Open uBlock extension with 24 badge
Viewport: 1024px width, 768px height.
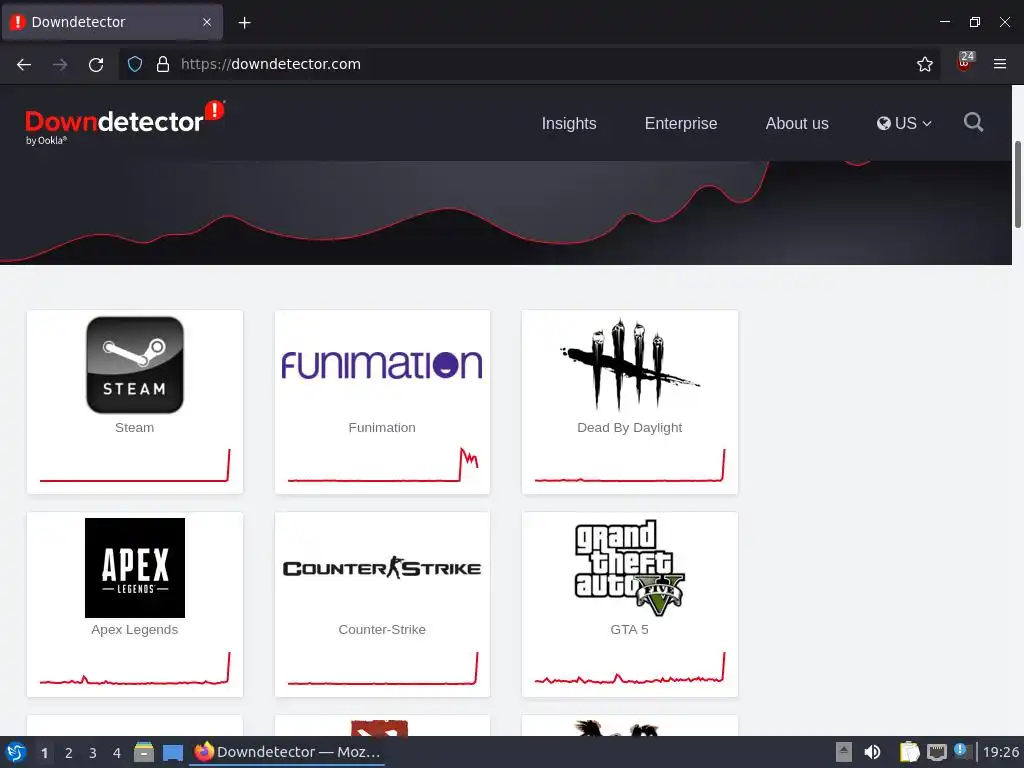pos(965,62)
